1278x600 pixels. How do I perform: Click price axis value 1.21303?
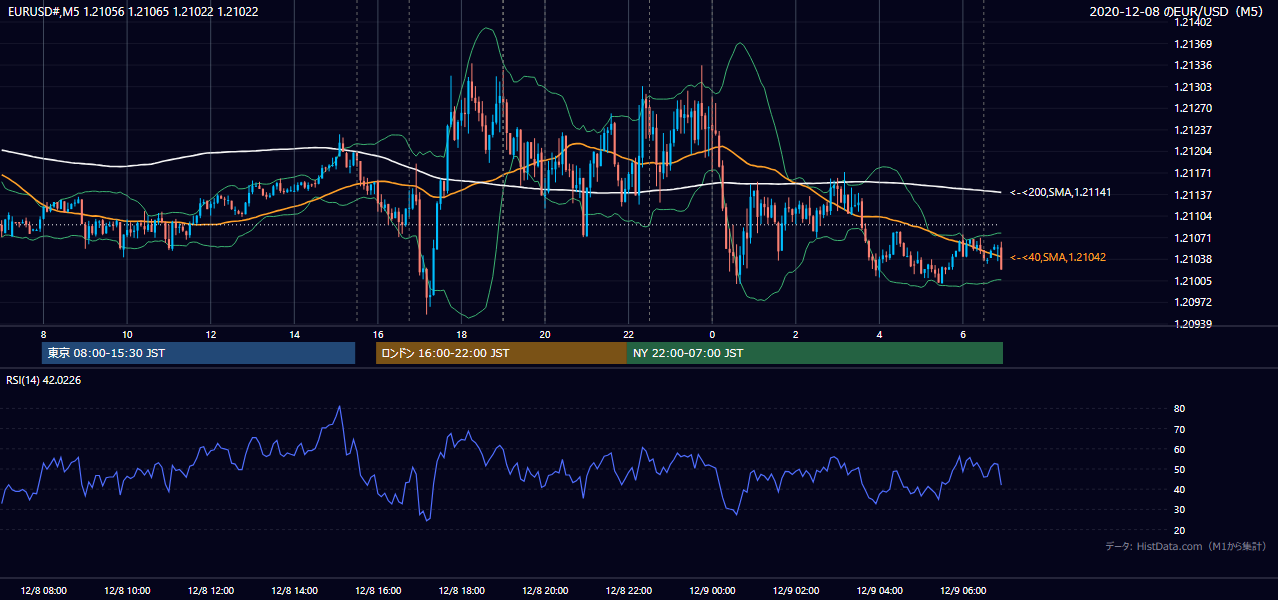tap(1193, 87)
